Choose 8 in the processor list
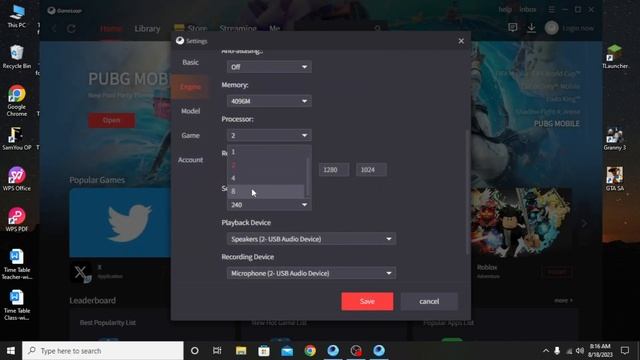The width and height of the screenshot is (640, 360). pyautogui.click(x=266, y=191)
